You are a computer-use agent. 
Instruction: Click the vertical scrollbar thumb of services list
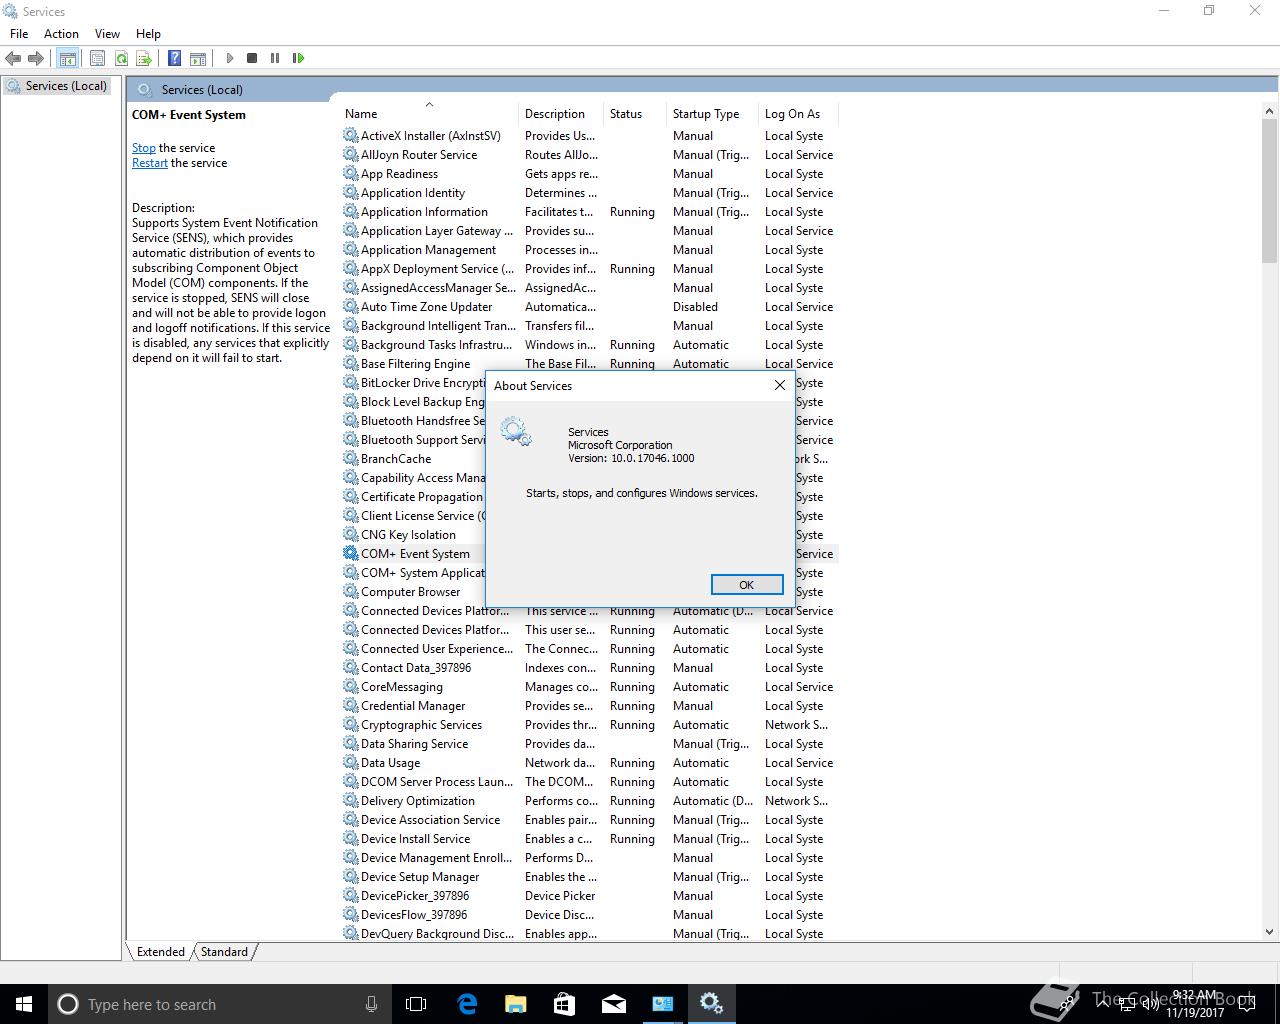1270,190
